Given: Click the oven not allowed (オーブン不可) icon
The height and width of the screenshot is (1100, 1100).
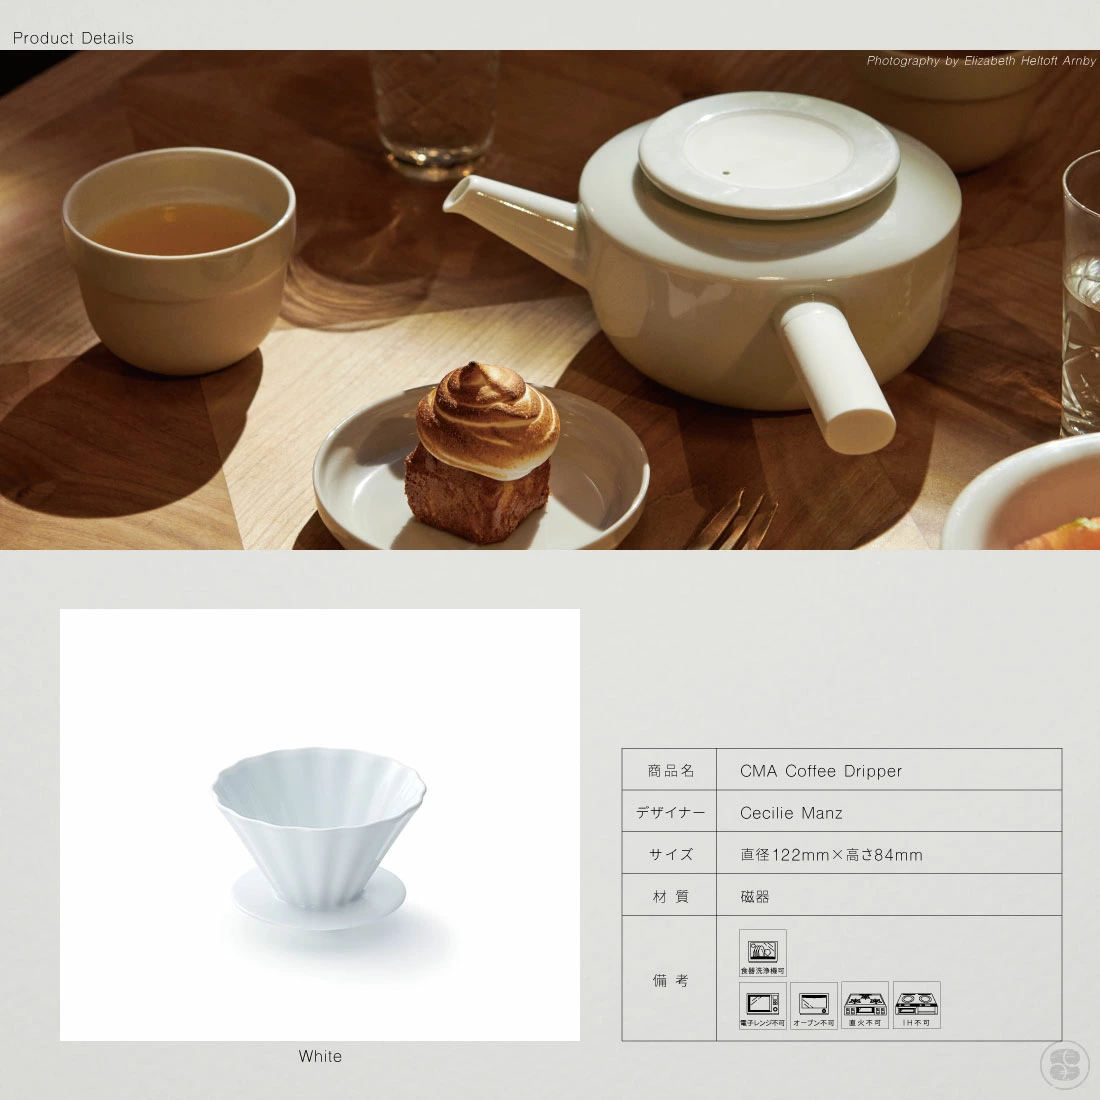Looking at the screenshot, I should pos(814,1005).
